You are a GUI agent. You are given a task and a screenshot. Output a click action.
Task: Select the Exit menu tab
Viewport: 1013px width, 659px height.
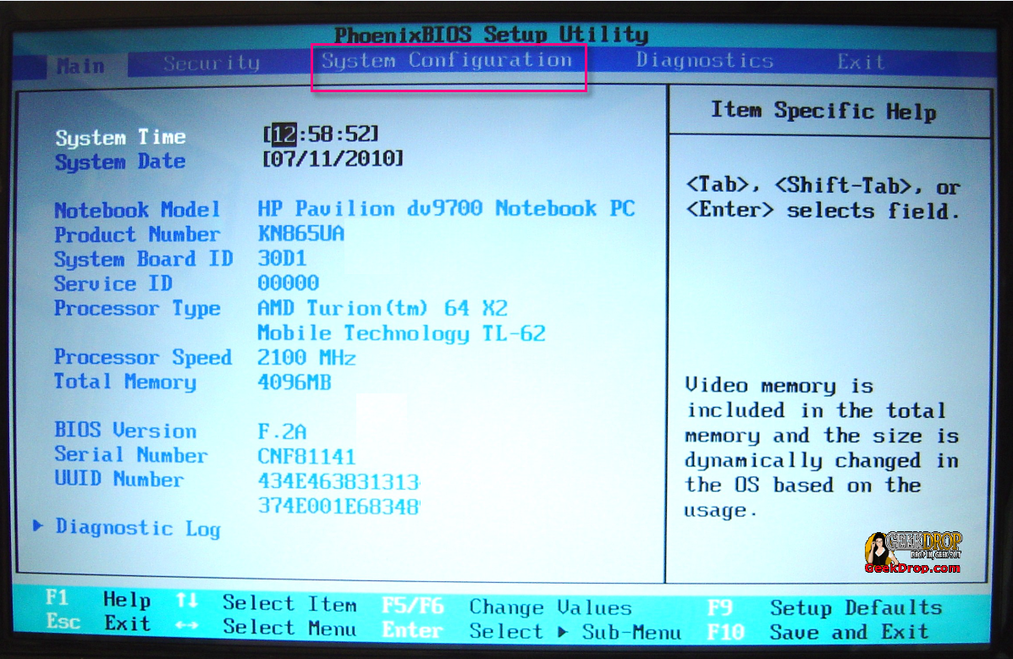860,62
